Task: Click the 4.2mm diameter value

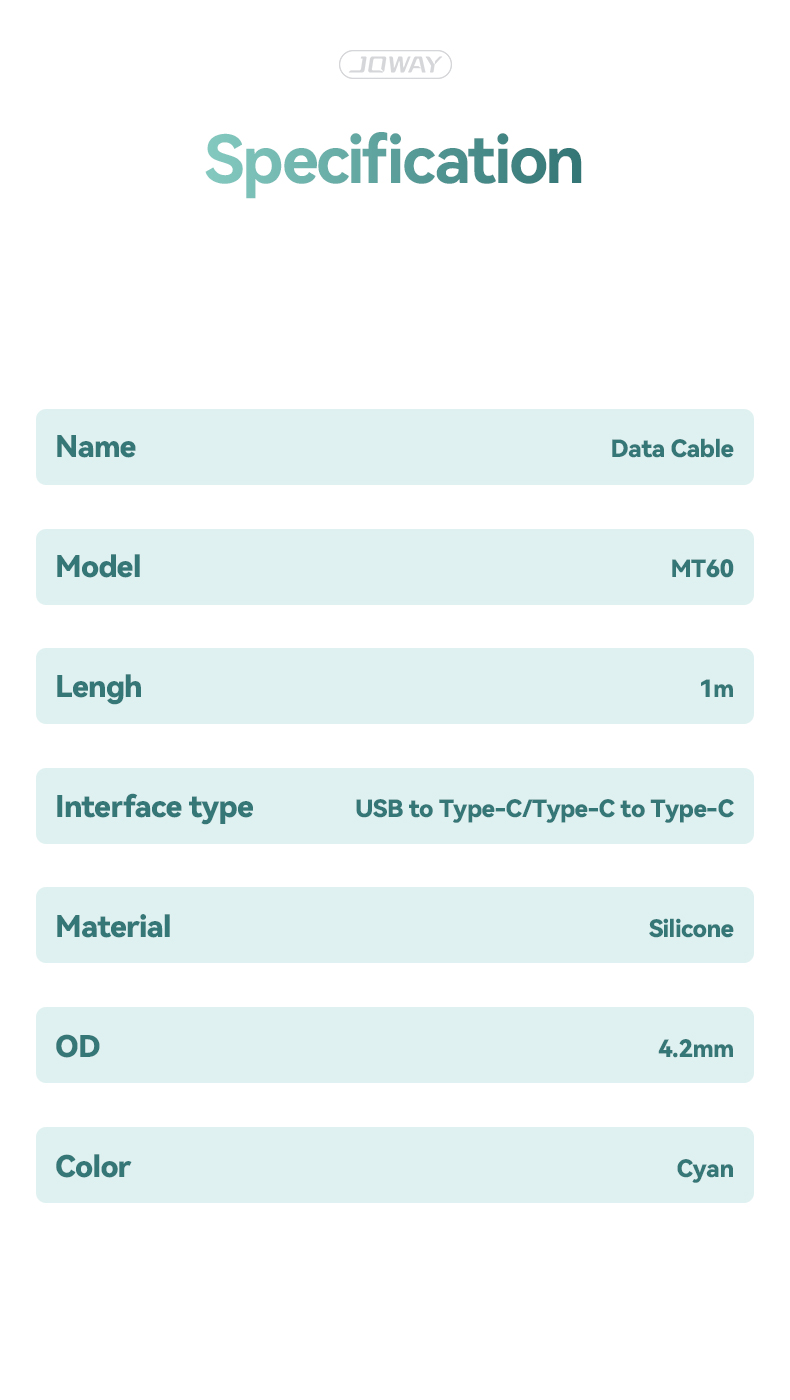Action: pos(696,1049)
